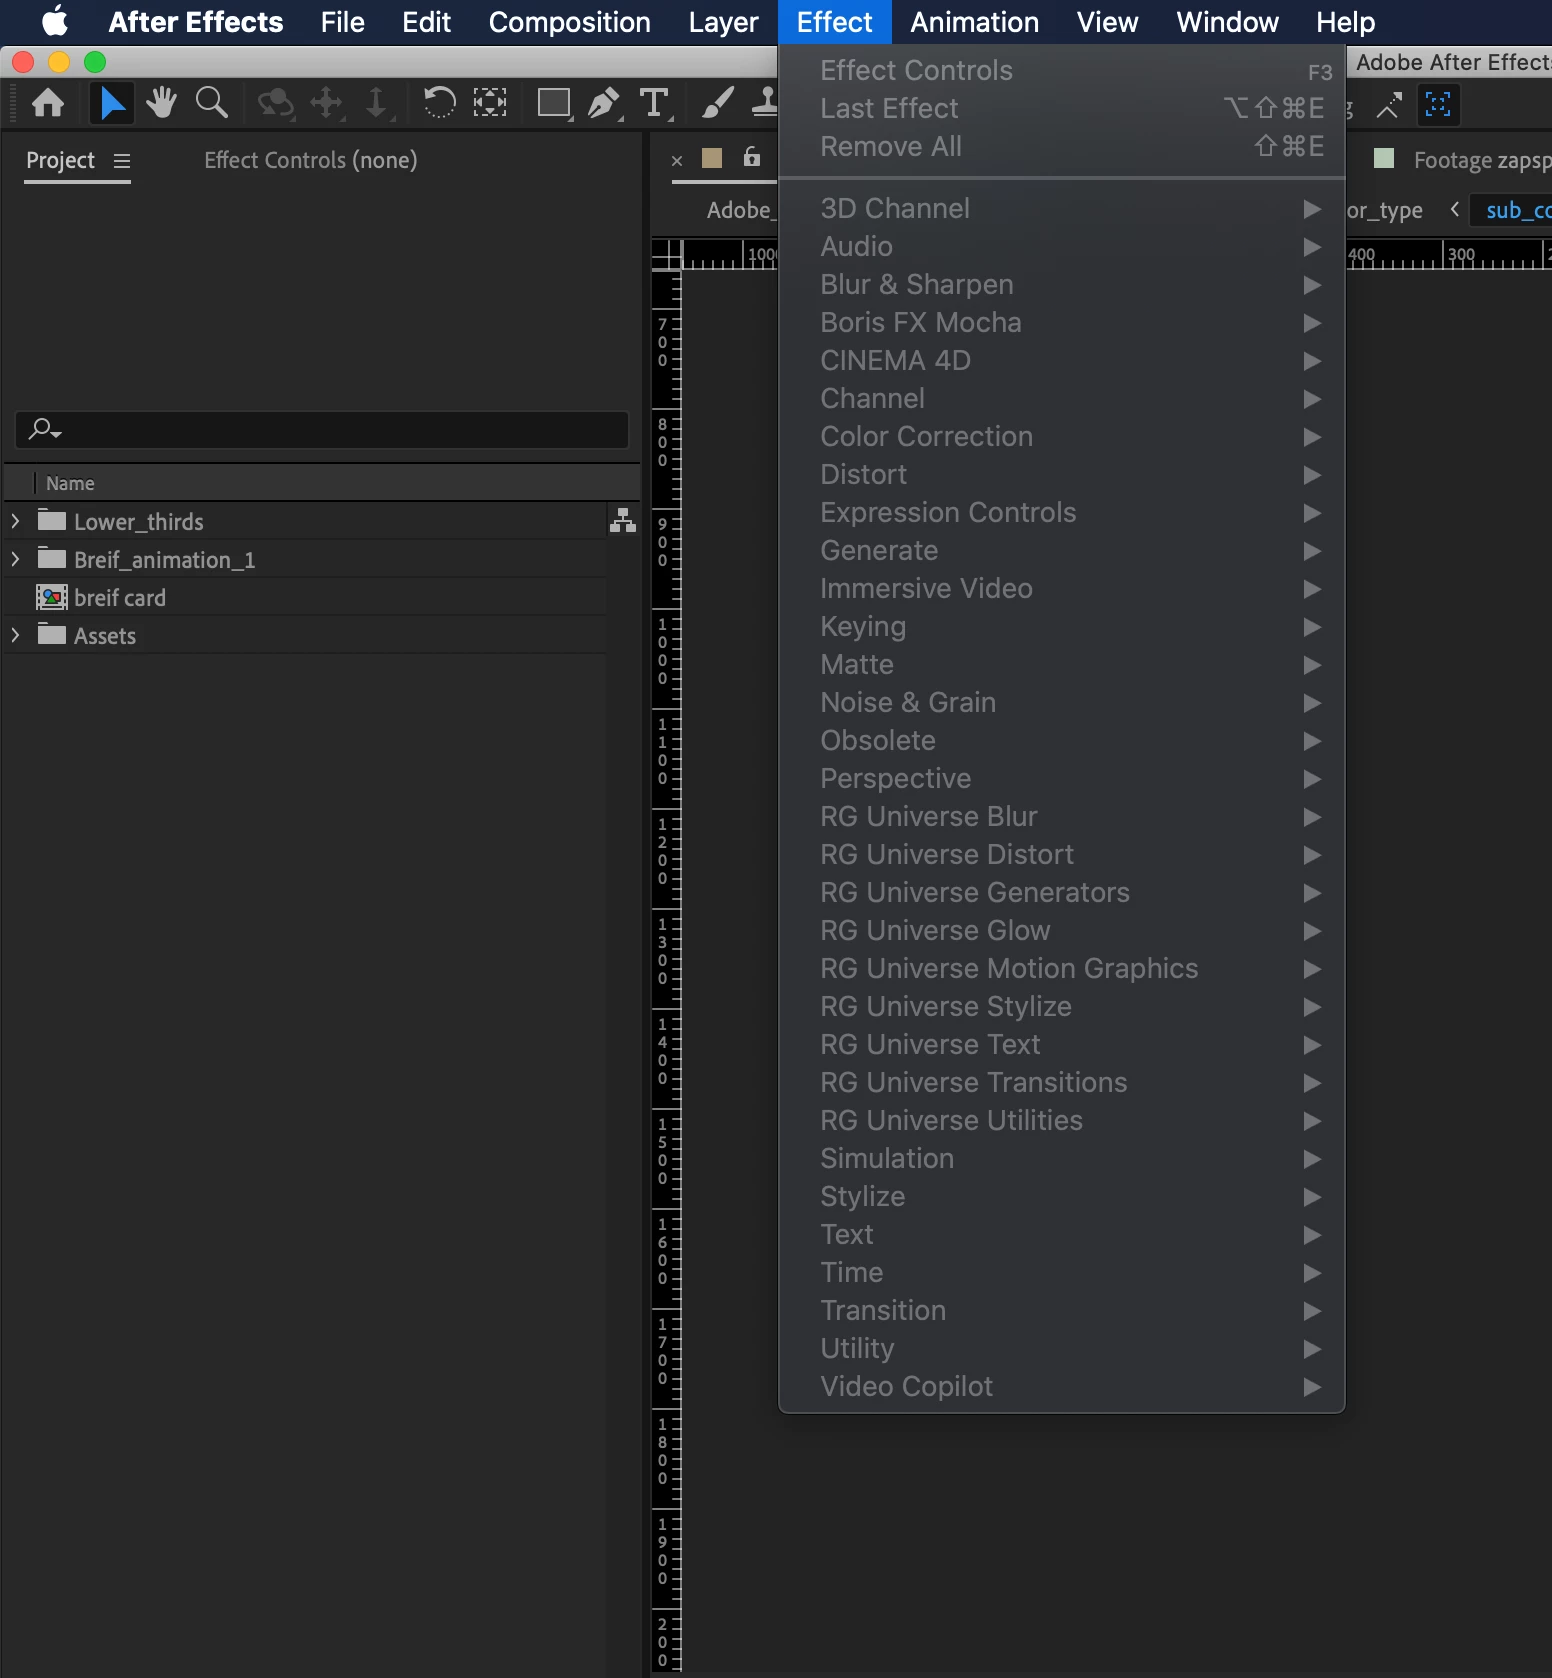The width and height of the screenshot is (1552, 1678).
Task: Expand the Assets folder
Action: 15,635
